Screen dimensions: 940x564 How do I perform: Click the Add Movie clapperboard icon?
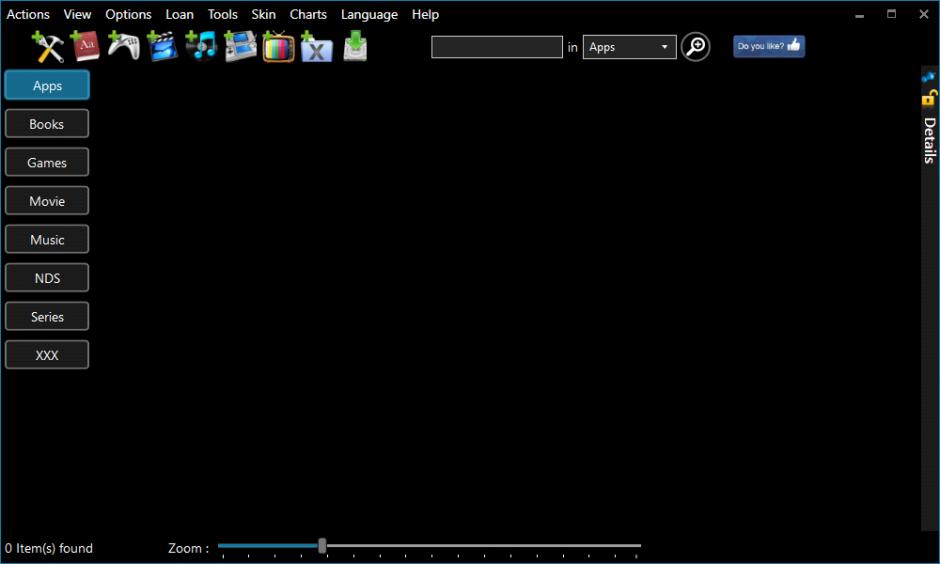(162, 47)
